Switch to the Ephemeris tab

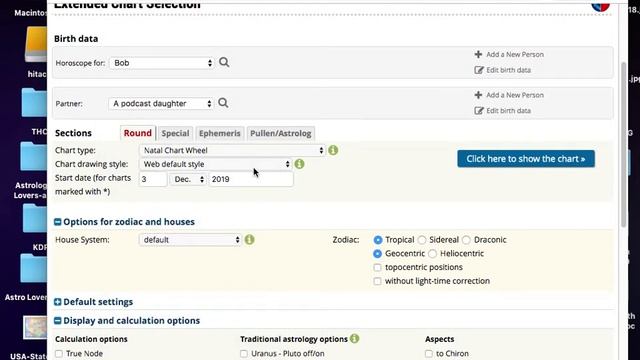(x=220, y=133)
